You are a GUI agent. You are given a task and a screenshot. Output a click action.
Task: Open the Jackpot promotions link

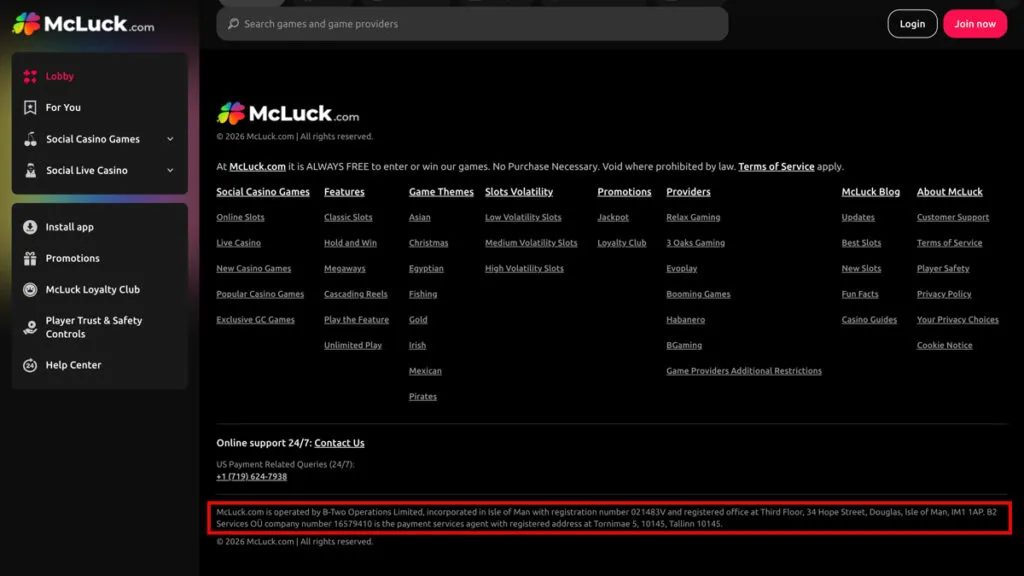pyautogui.click(x=613, y=217)
